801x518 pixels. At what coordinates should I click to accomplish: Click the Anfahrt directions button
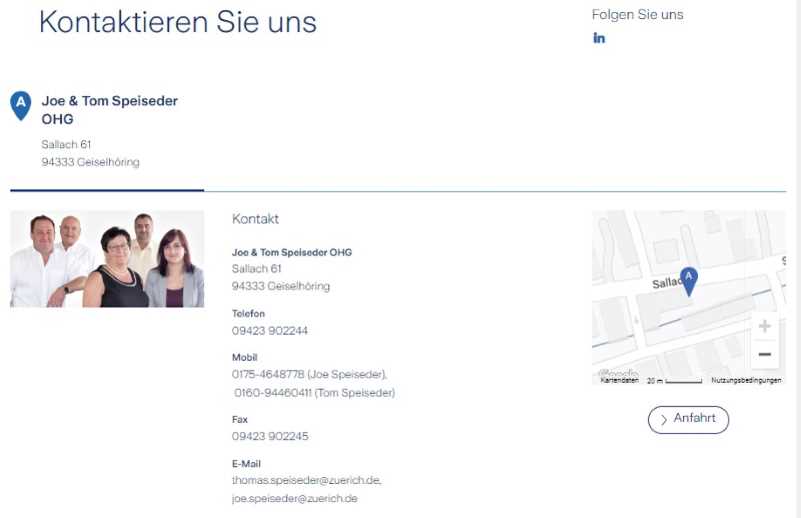[x=688, y=419]
